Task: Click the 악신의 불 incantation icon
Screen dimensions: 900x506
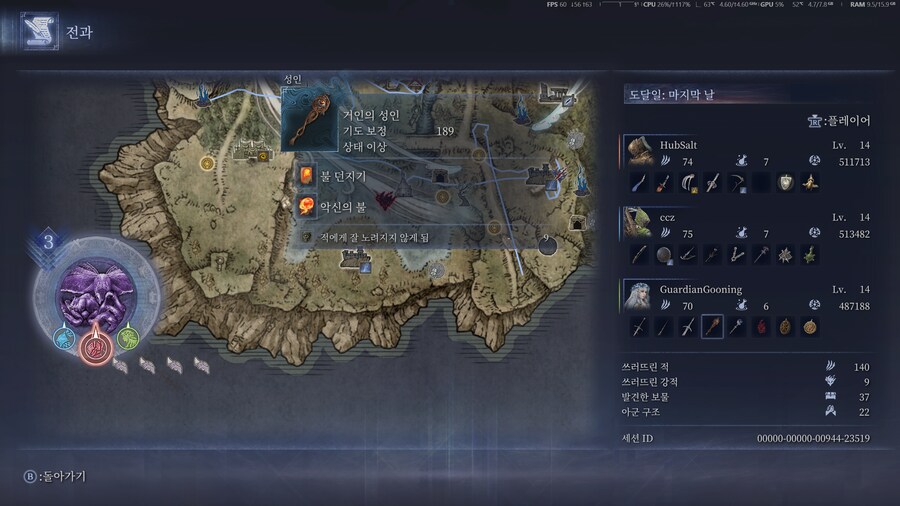Action: click(306, 206)
